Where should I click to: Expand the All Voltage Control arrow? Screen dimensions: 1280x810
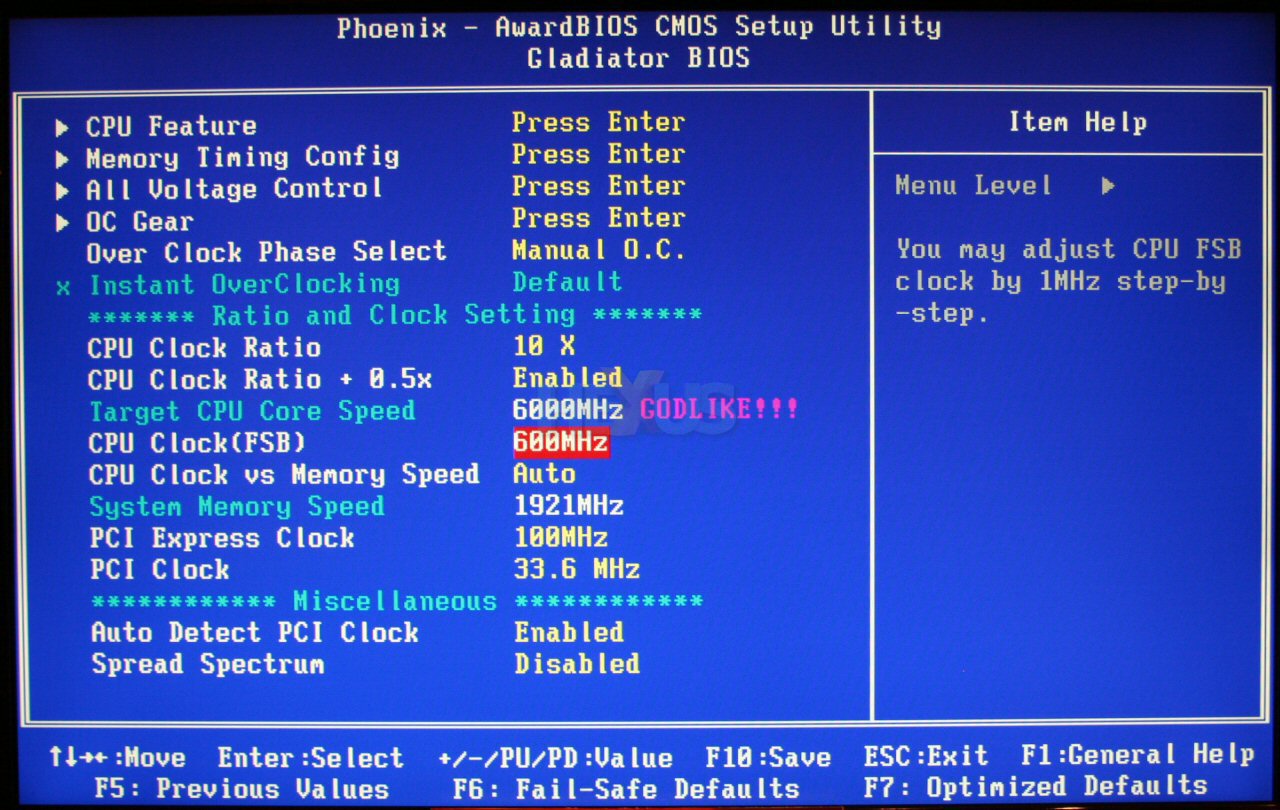point(63,191)
